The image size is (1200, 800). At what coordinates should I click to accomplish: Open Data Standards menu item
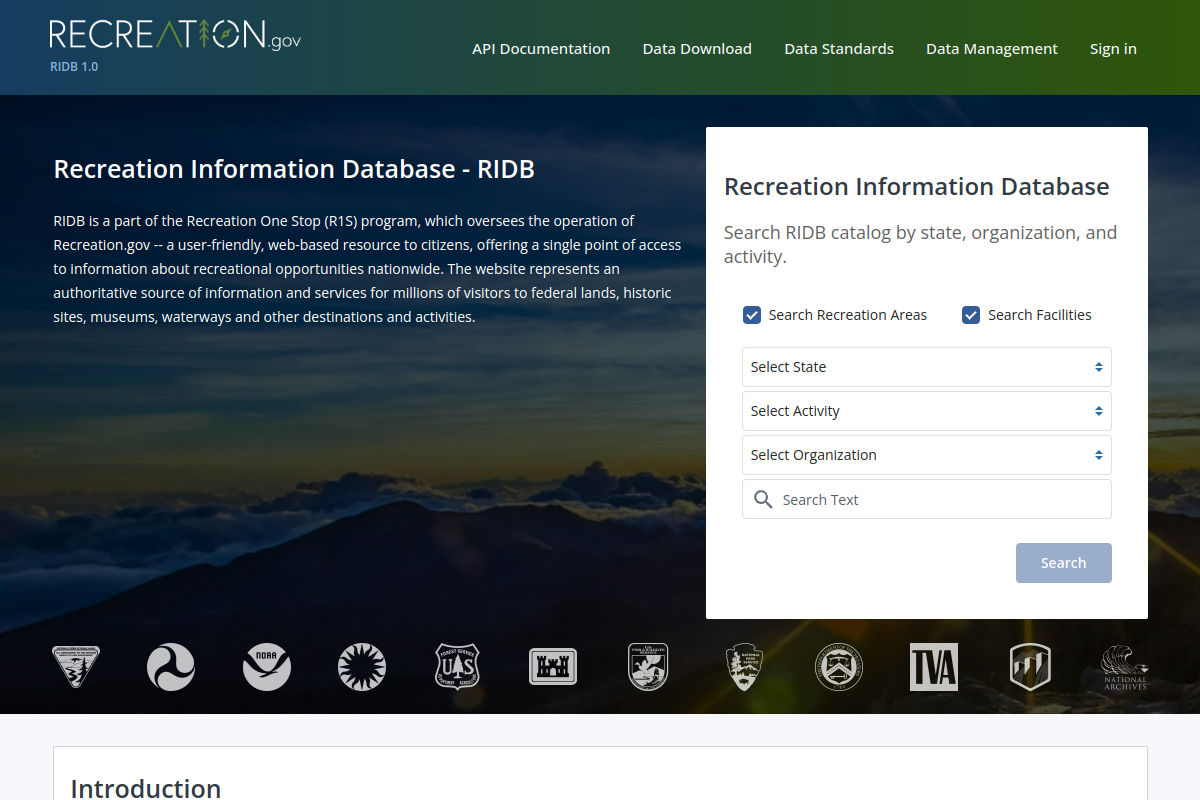pyautogui.click(x=839, y=48)
